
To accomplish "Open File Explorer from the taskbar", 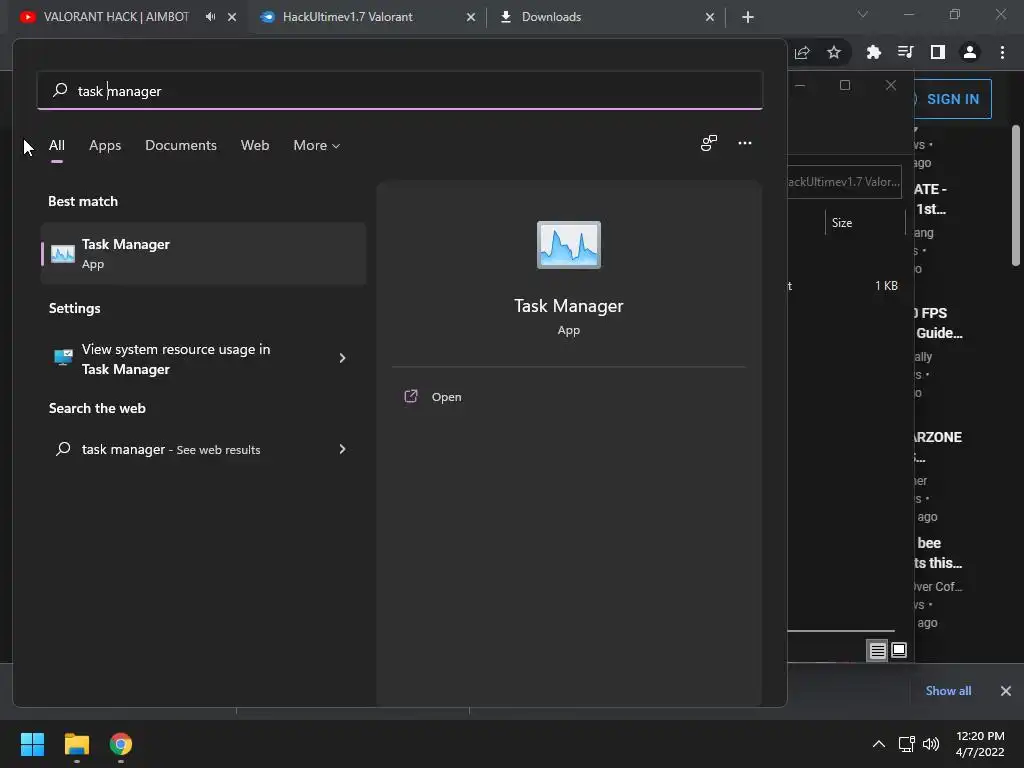I will [x=76, y=744].
